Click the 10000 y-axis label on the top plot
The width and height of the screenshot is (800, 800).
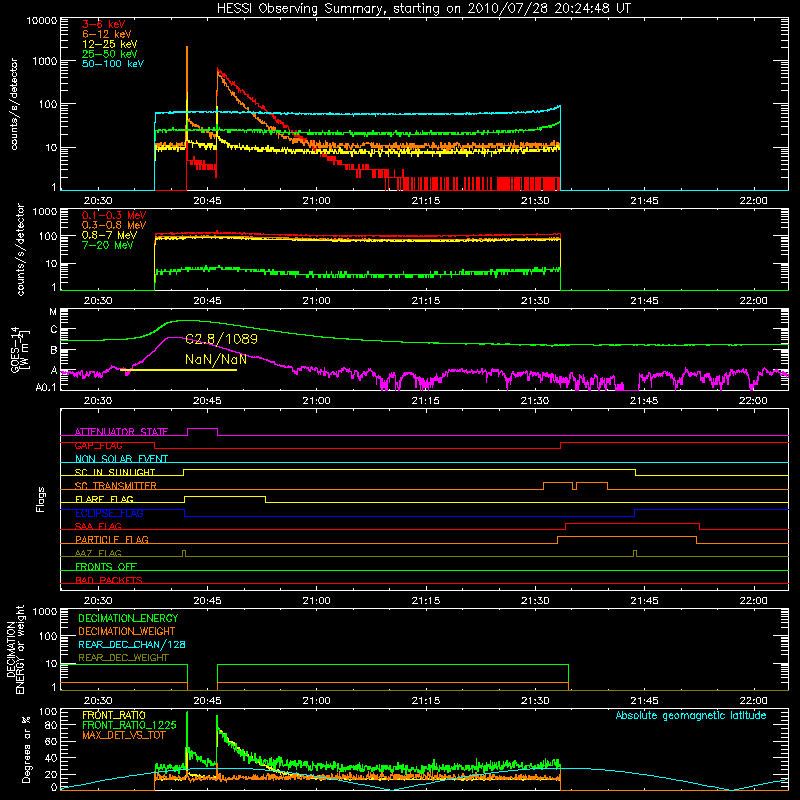point(42,21)
